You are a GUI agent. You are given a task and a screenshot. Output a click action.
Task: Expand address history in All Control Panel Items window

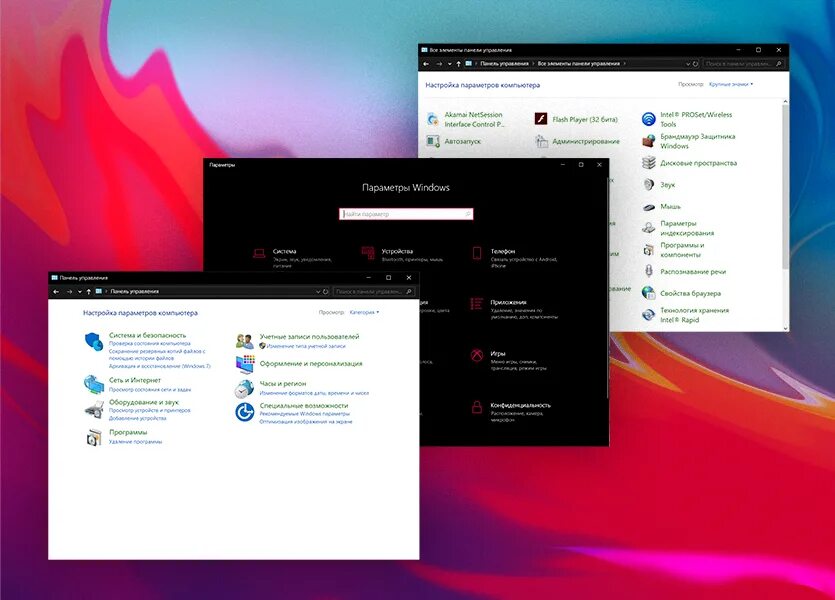point(688,64)
